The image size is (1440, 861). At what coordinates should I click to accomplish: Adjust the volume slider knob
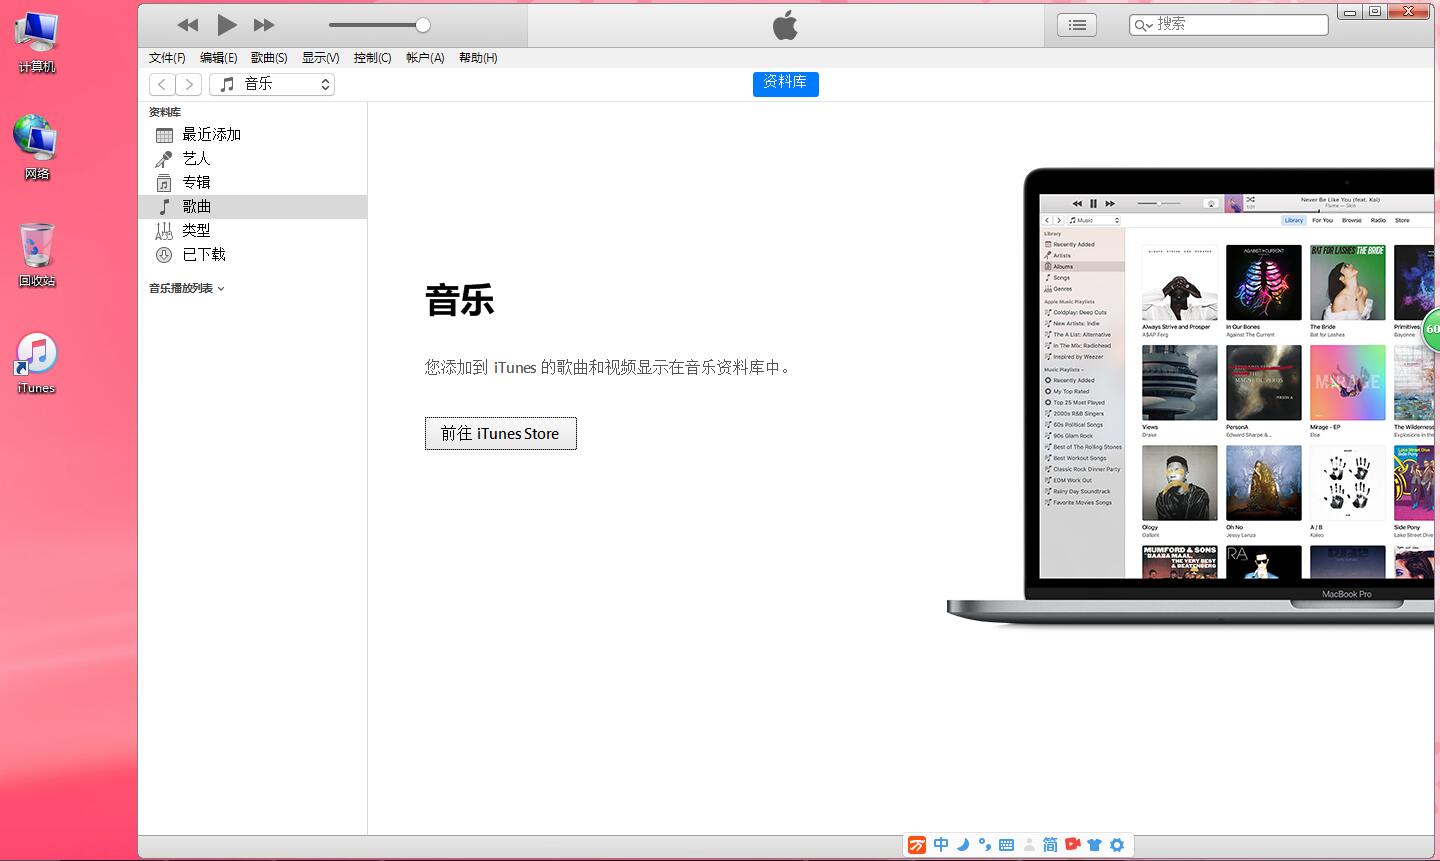point(423,25)
